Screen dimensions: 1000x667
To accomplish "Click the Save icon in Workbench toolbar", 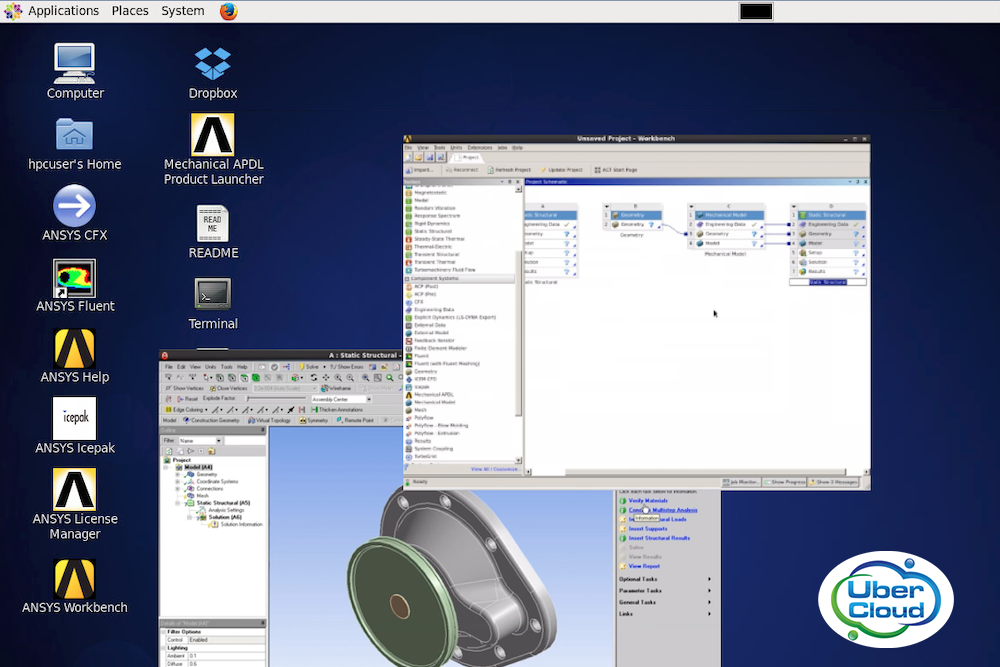I will point(430,157).
